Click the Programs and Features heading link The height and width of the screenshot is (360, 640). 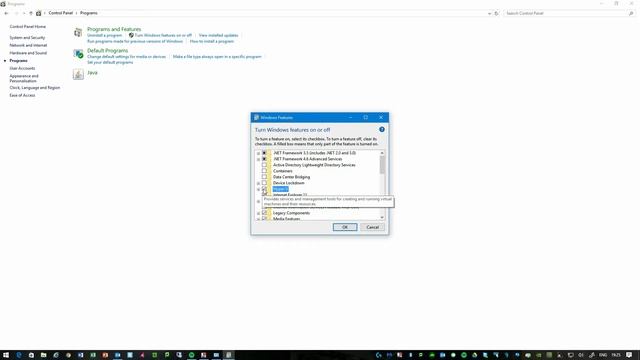coord(114,29)
